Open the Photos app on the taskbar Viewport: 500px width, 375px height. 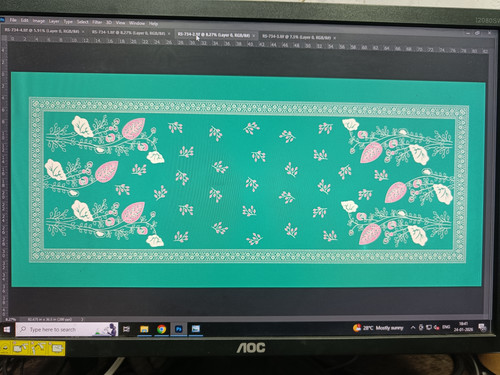(196, 329)
